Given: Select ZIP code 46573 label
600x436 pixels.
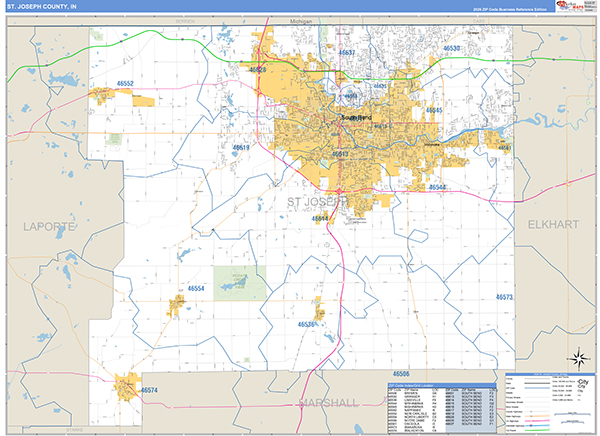Looking at the screenshot, I should (504, 297).
